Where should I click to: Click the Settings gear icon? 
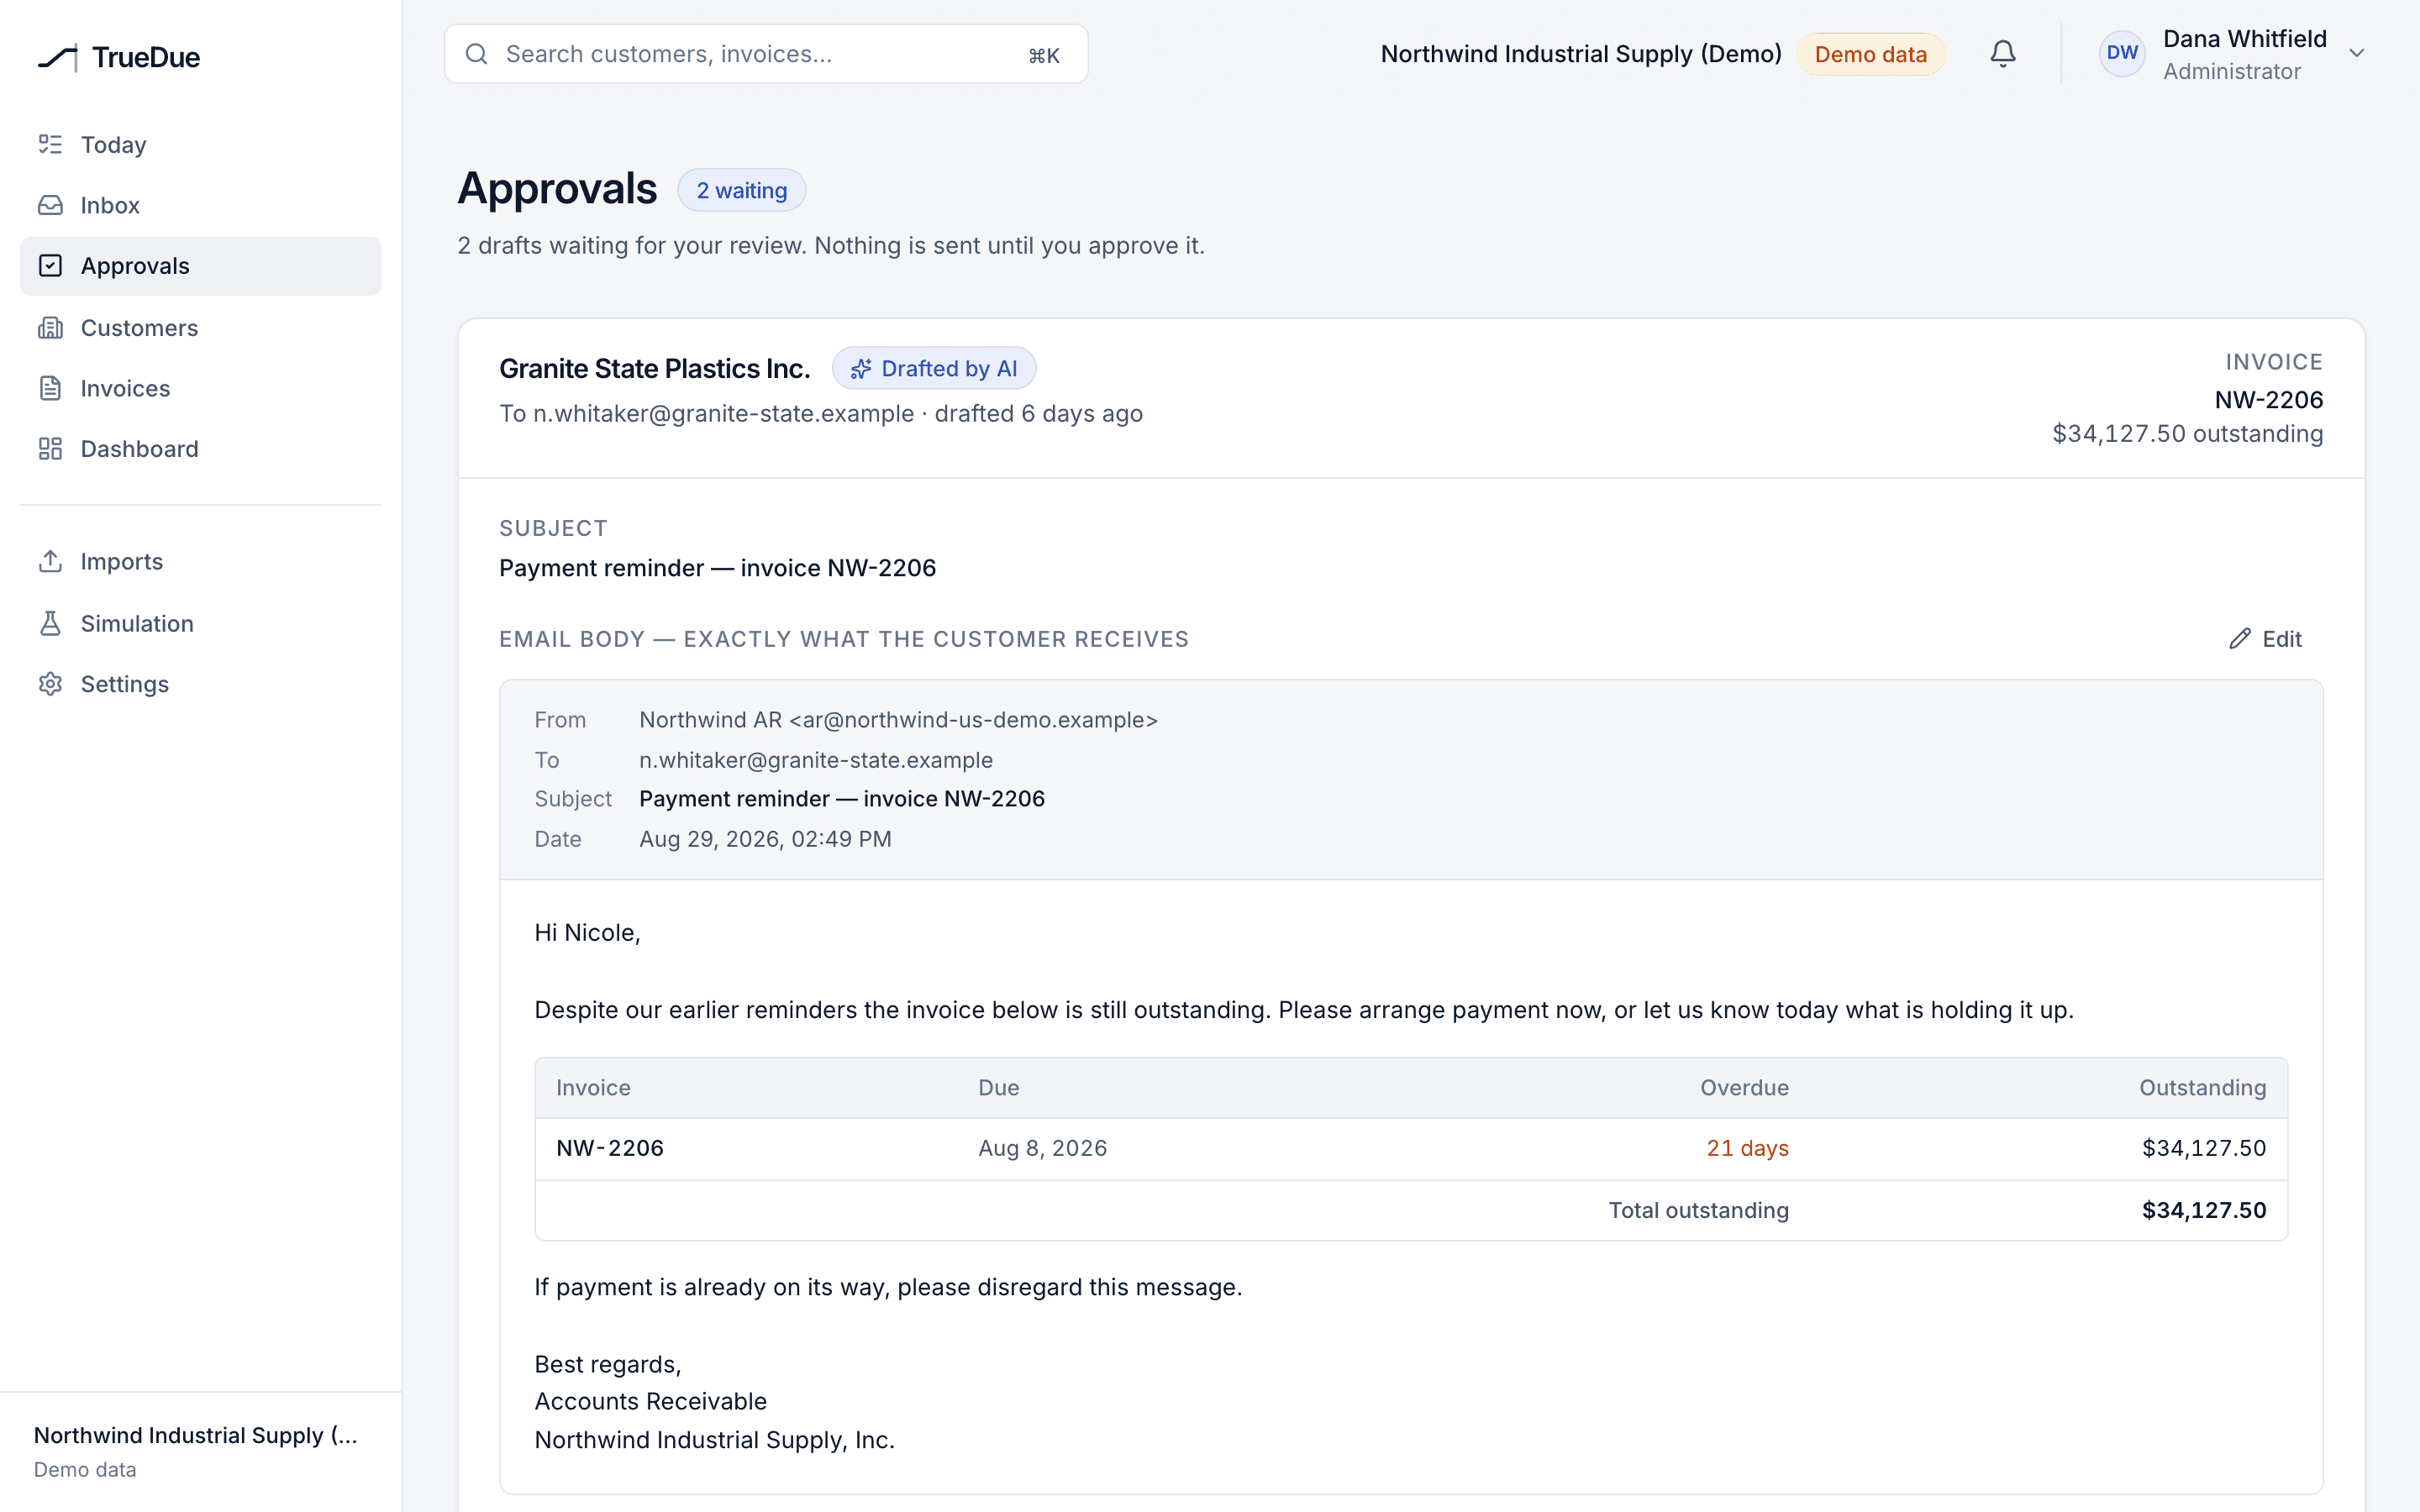pos(50,684)
